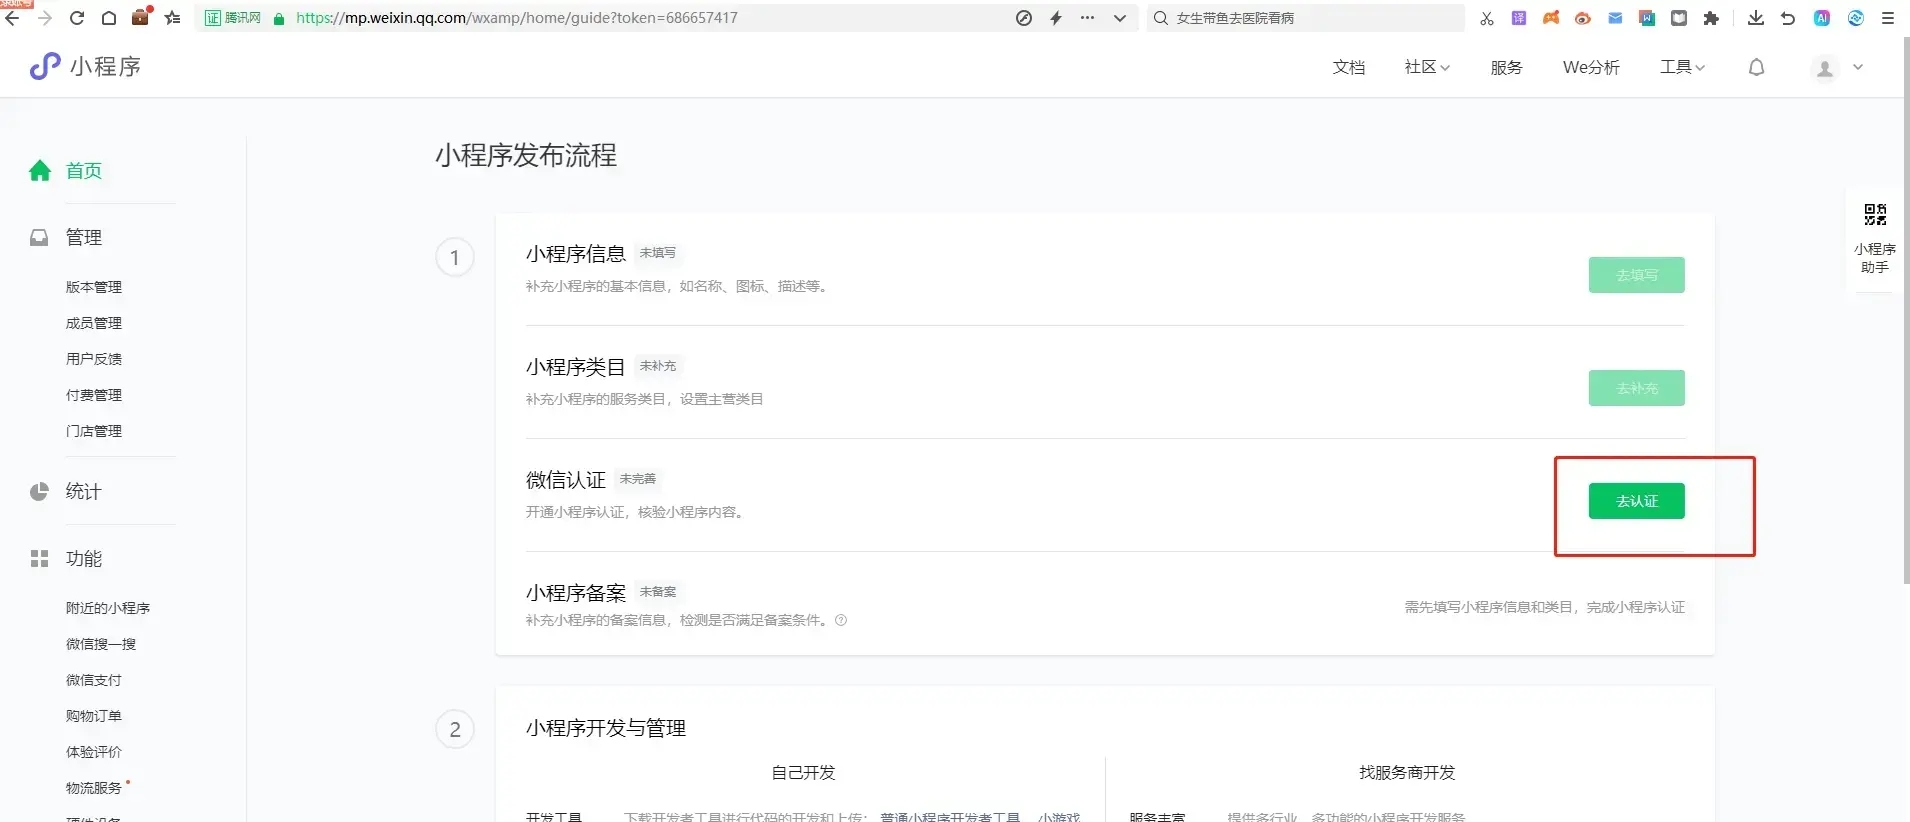The height and width of the screenshot is (822, 1910).
Task: Open the browser extensions puzzle icon
Action: pyautogui.click(x=1711, y=18)
